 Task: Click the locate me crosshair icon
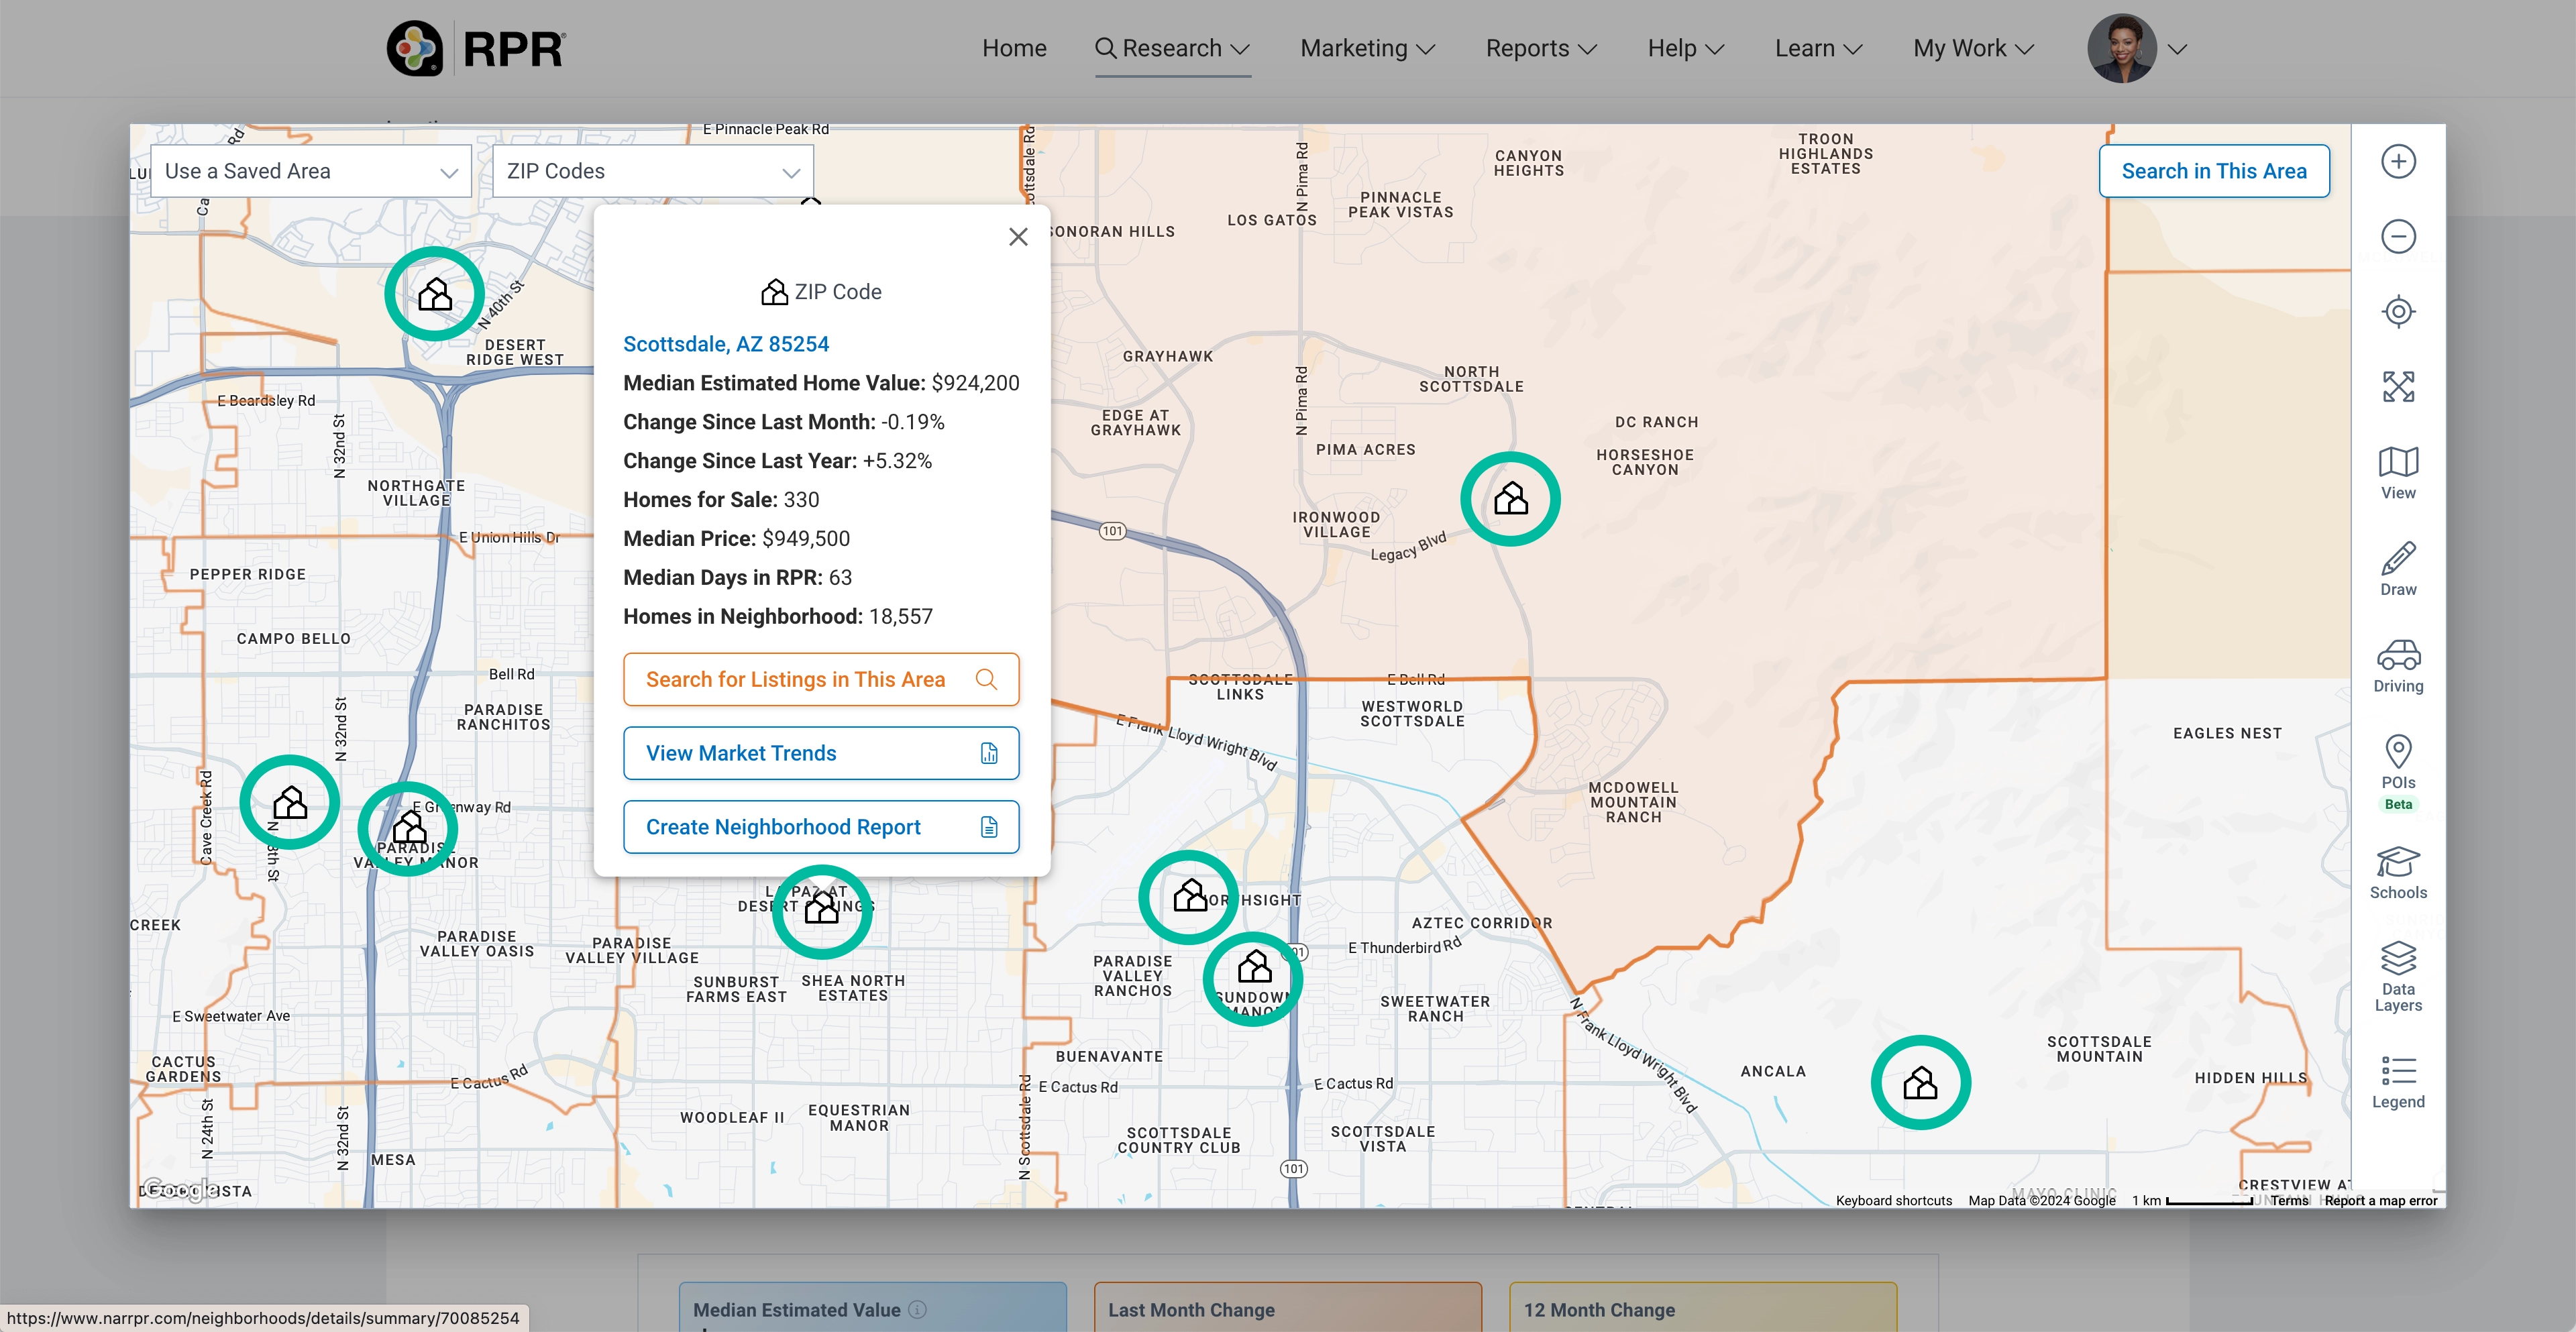tap(2397, 312)
